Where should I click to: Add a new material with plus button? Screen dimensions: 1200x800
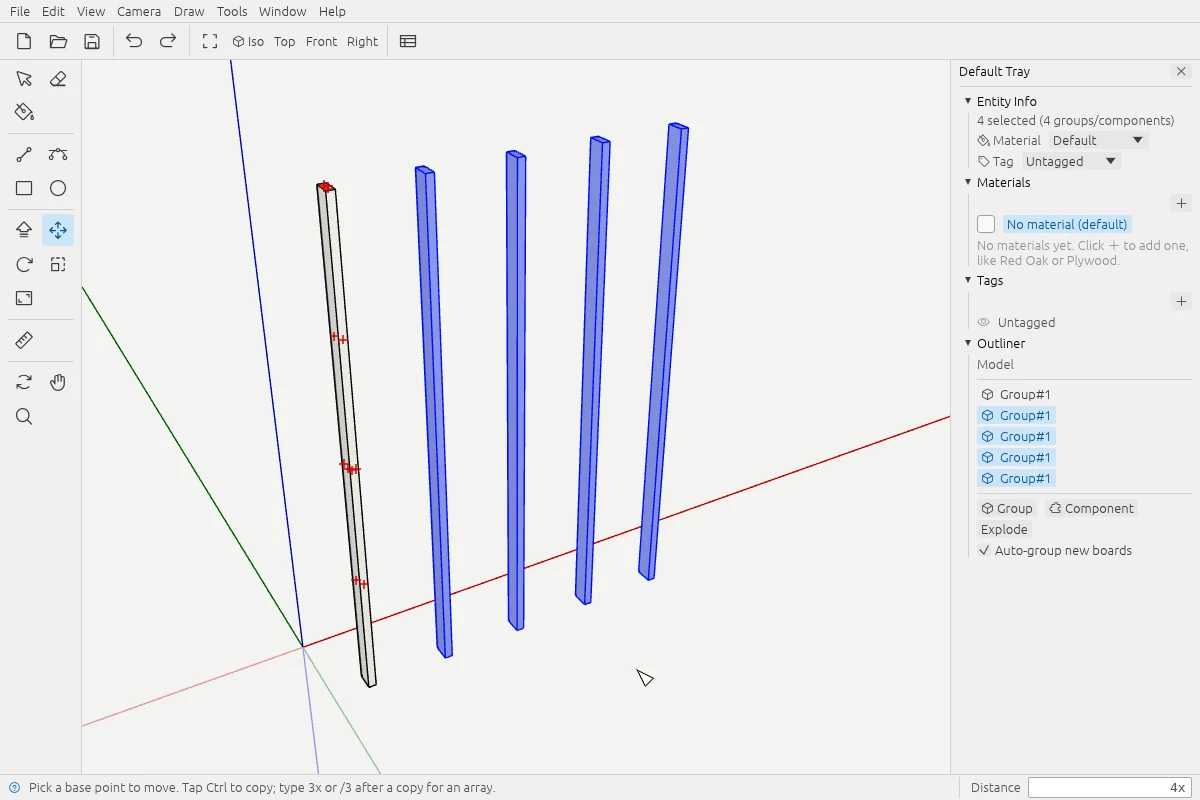click(x=1181, y=203)
